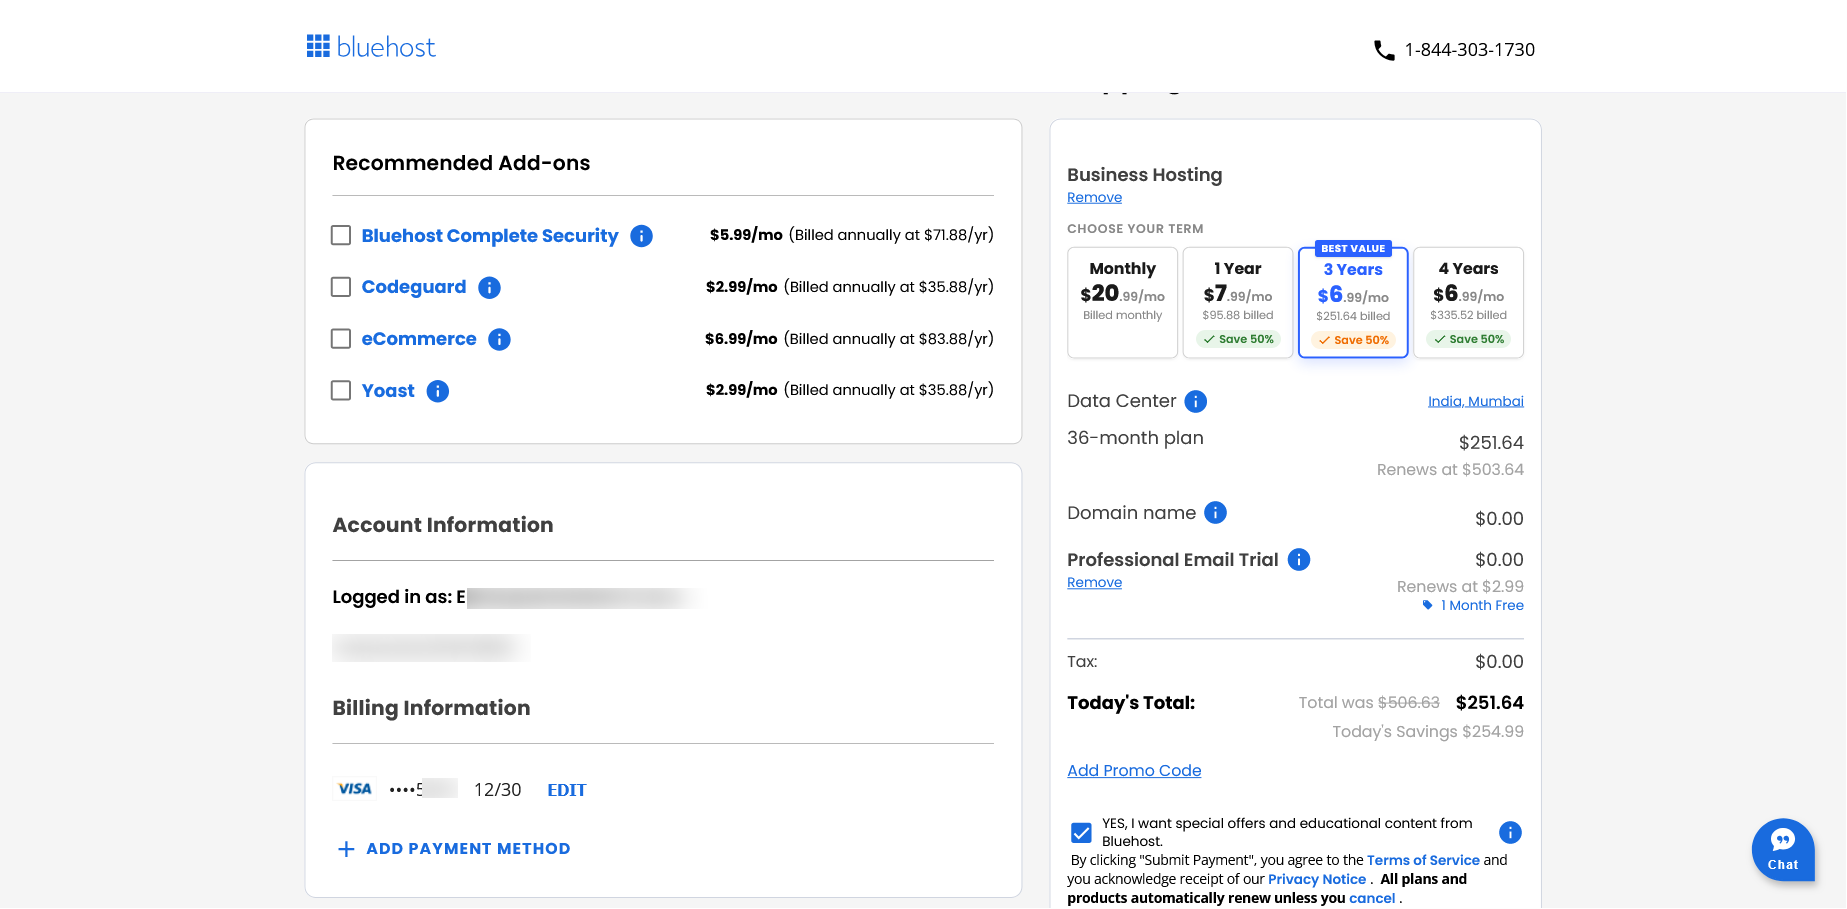1847x909 pixels.
Task: Click the plus icon for adding payment
Action: (346, 849)
